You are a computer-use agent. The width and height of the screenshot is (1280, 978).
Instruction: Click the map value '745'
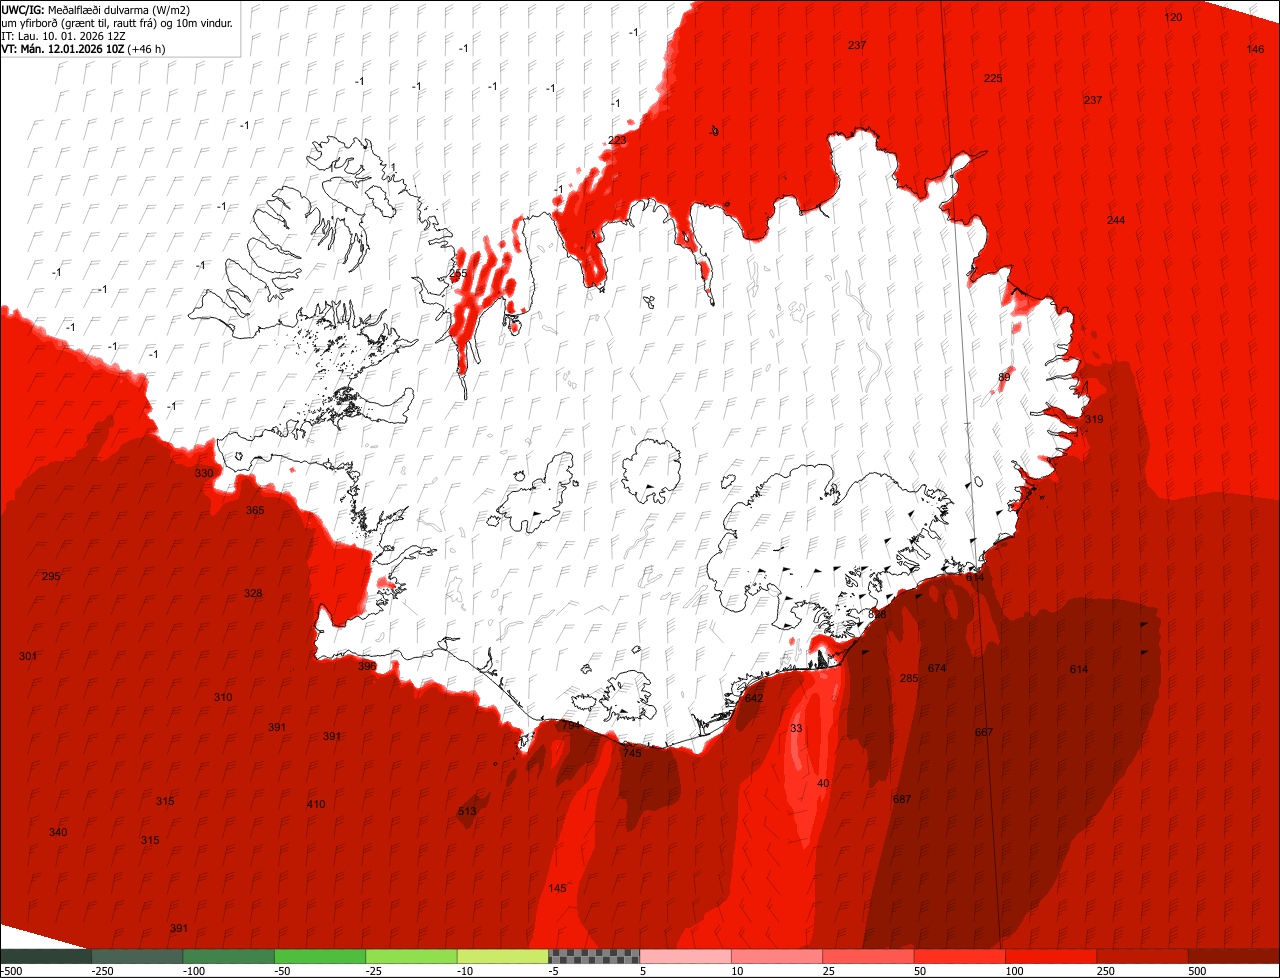tap(632, 753)
